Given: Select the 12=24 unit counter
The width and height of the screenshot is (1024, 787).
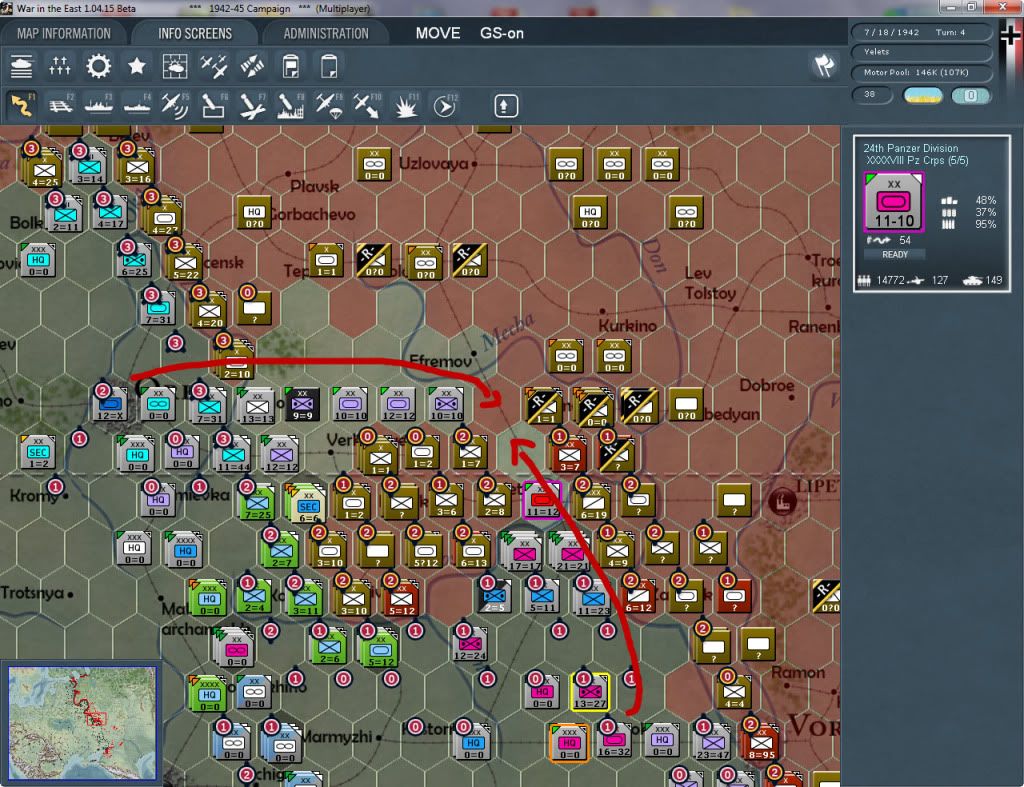Looking at the screenshot, I should pos(469,644).
